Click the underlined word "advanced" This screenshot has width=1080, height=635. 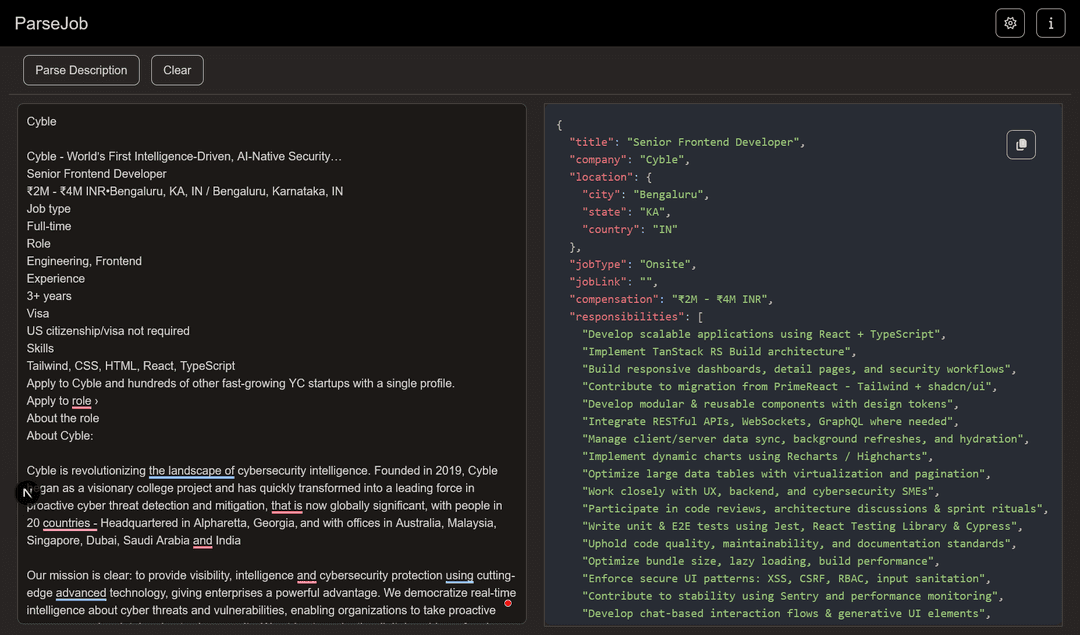click(x=81, y=593)
